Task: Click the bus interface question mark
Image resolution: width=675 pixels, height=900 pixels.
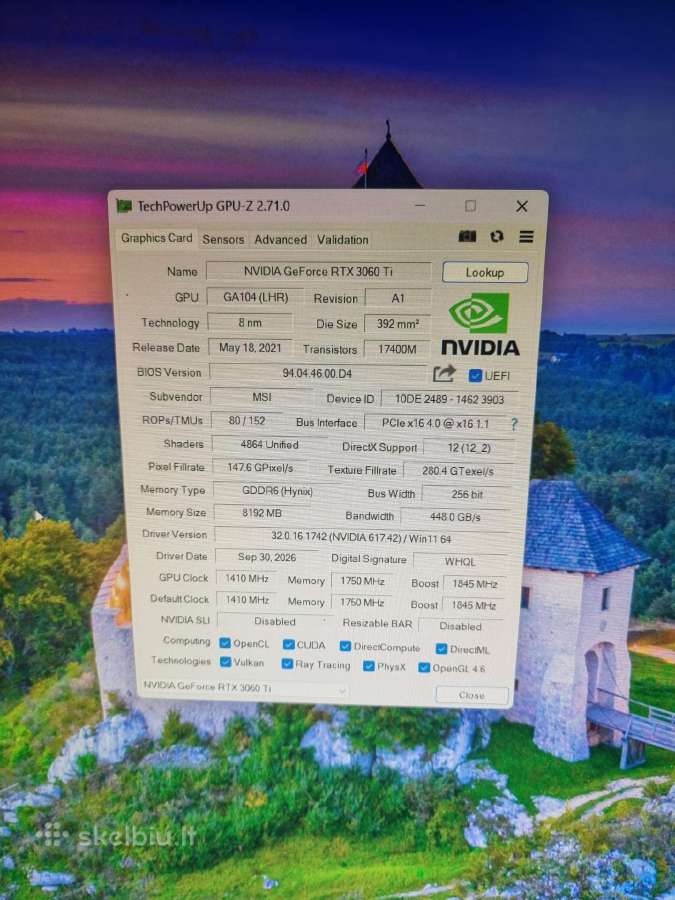Action: click(x=514, y=424)
